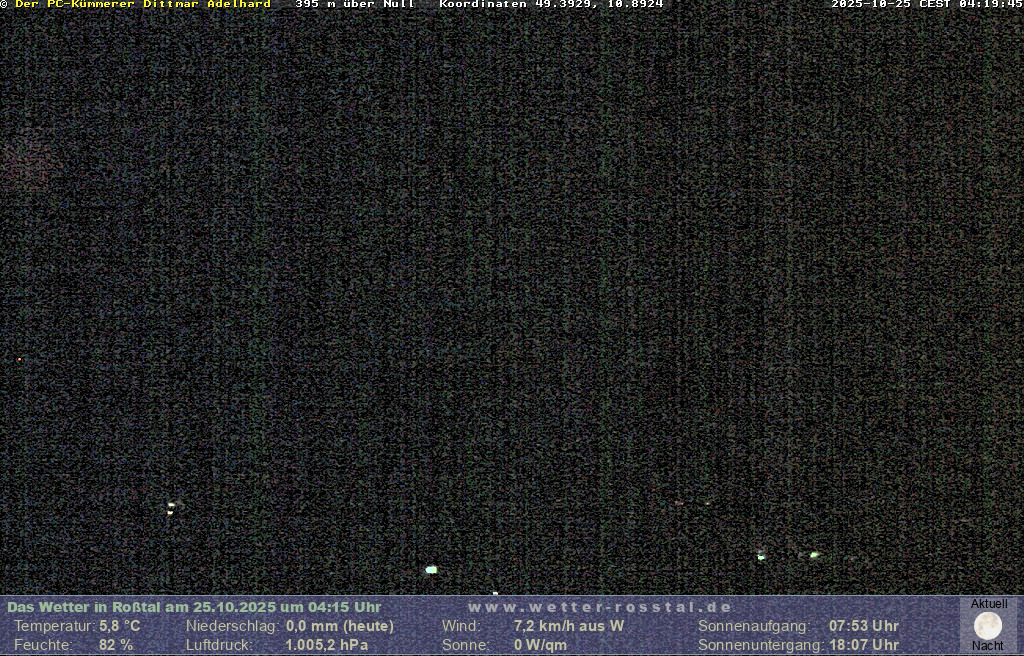Image resolution: width=1024 pixels, height=656 pixels.
Task: Click the 'Der PC-Kümmerer Dittmar Adelhard' text
Action: pos(142,4)
